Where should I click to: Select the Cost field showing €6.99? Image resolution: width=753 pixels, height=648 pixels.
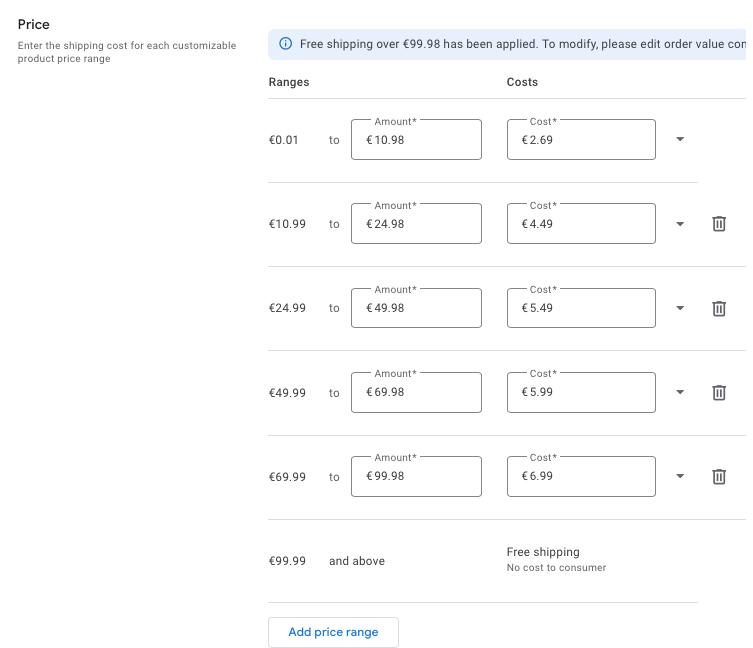click(581, 476)
